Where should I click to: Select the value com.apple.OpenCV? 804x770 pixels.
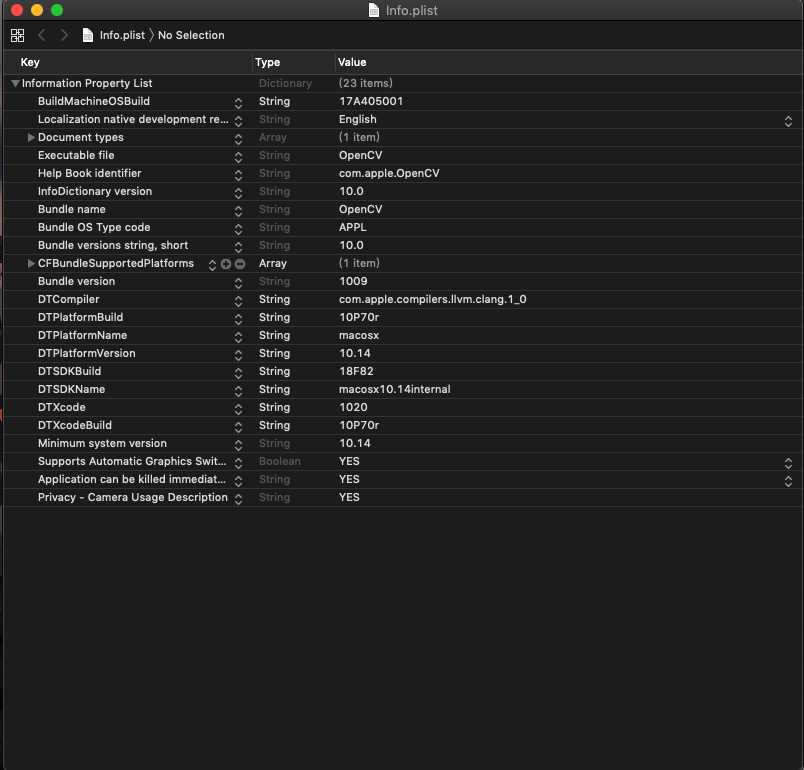point(389,173)
